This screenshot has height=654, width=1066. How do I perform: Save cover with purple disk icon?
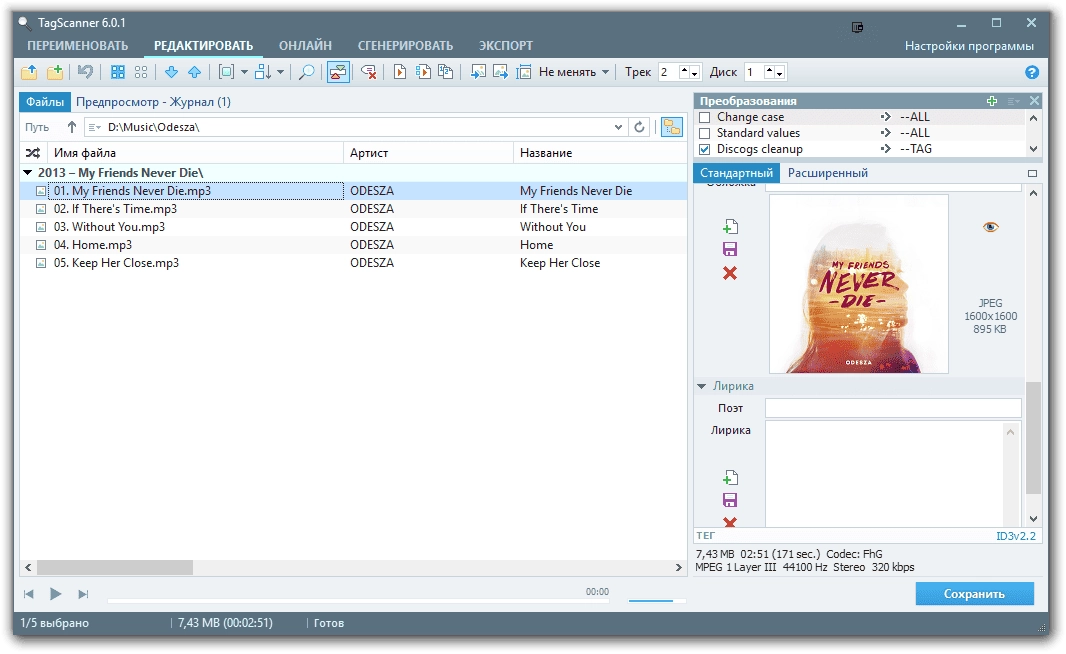click(x=730, y=249)
